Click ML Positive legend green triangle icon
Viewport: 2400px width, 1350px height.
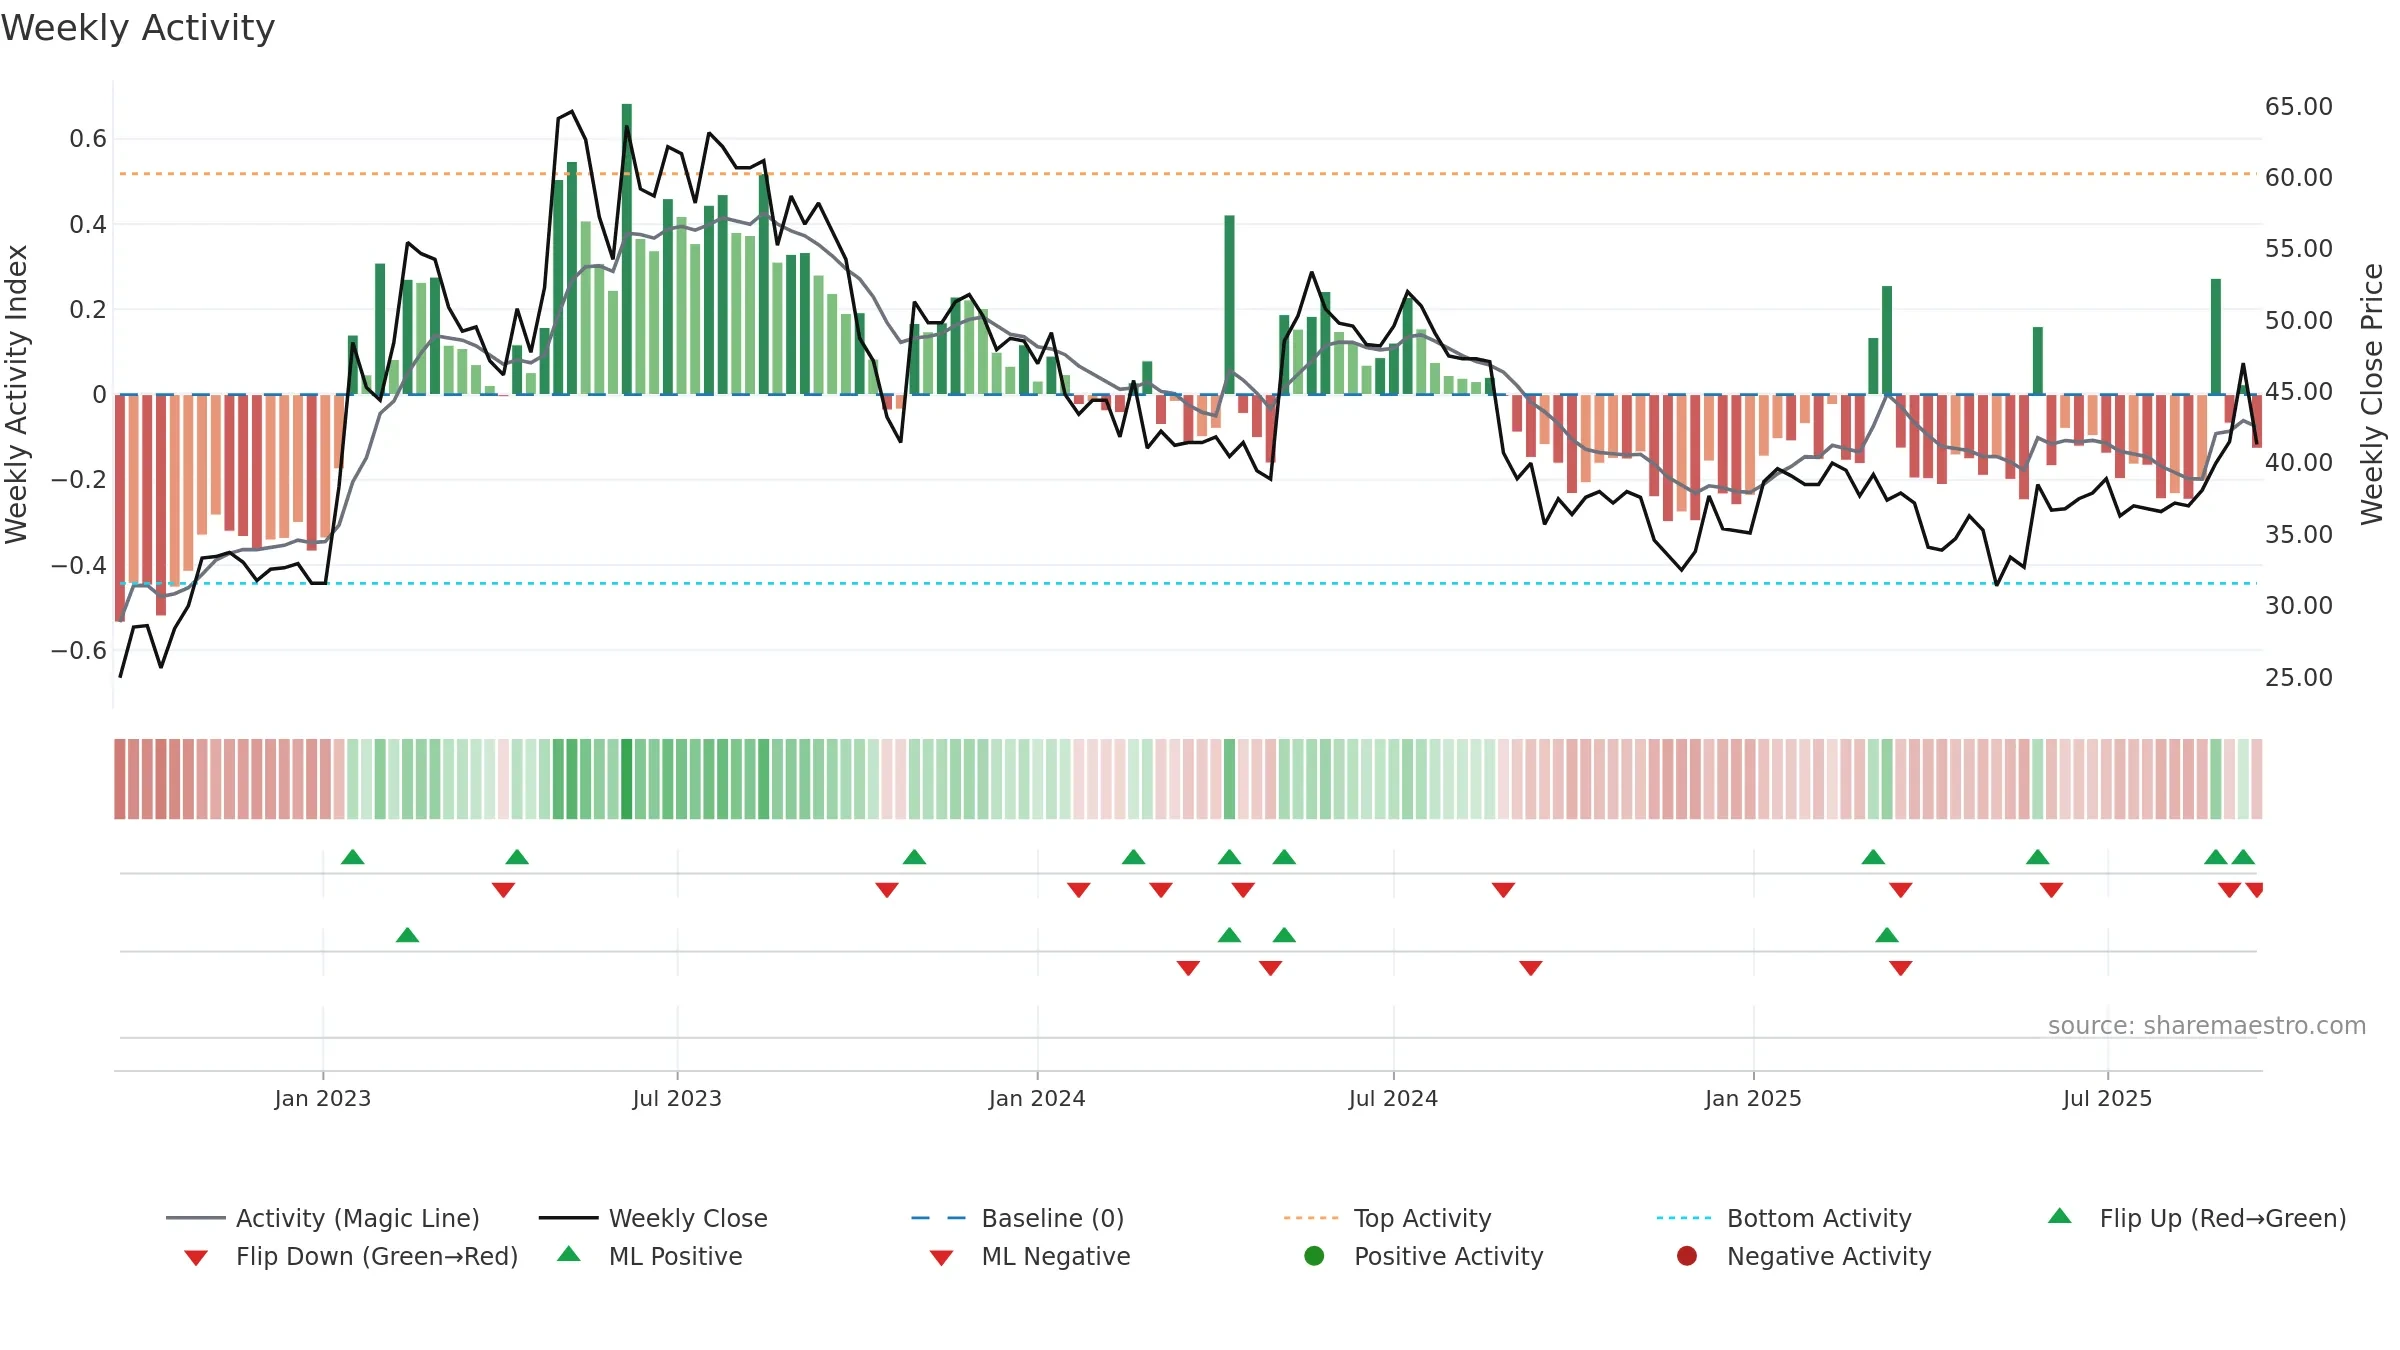(x=569, y=1254)
